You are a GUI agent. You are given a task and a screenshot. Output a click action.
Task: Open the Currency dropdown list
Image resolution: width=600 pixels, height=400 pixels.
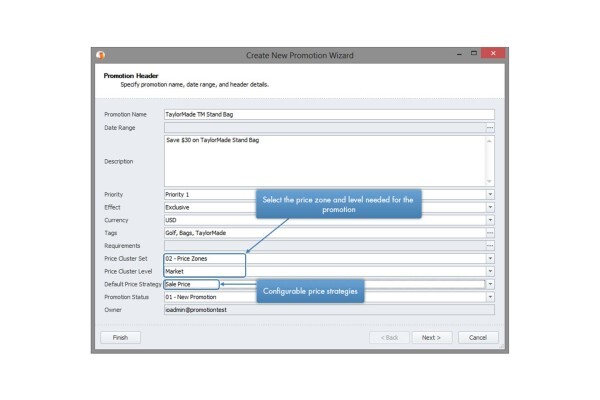pyautogui.click(x=490, y=220)
